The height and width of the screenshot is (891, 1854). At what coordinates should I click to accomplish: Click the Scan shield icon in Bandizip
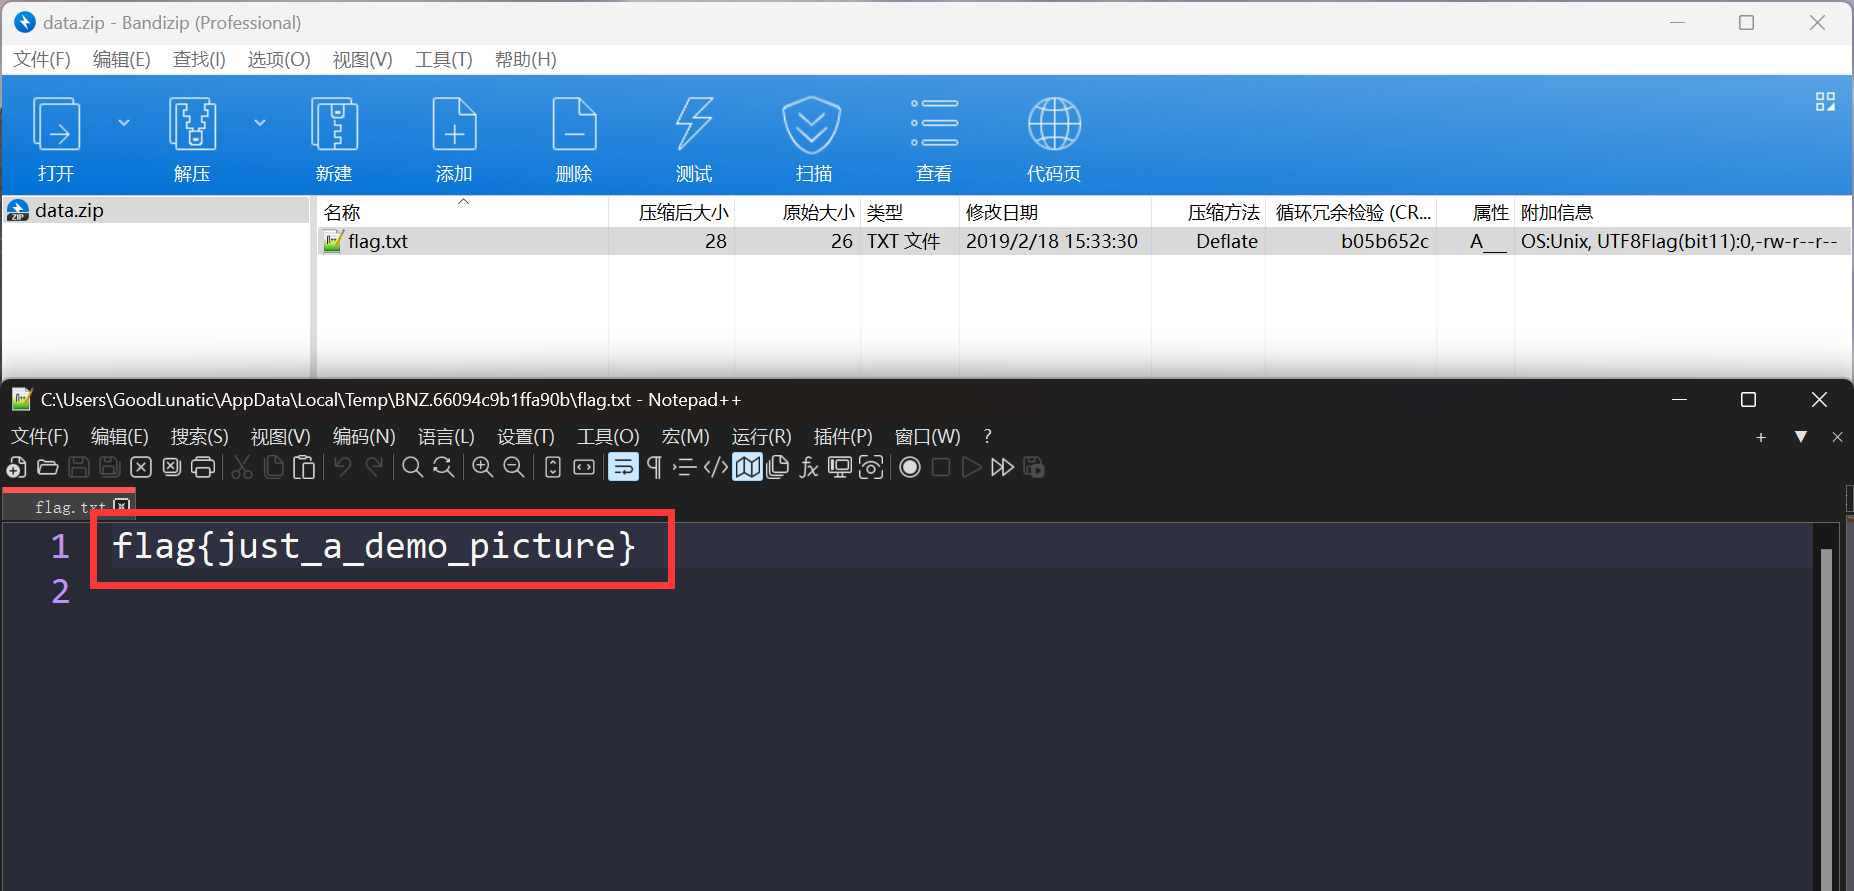tap(811, 125)
